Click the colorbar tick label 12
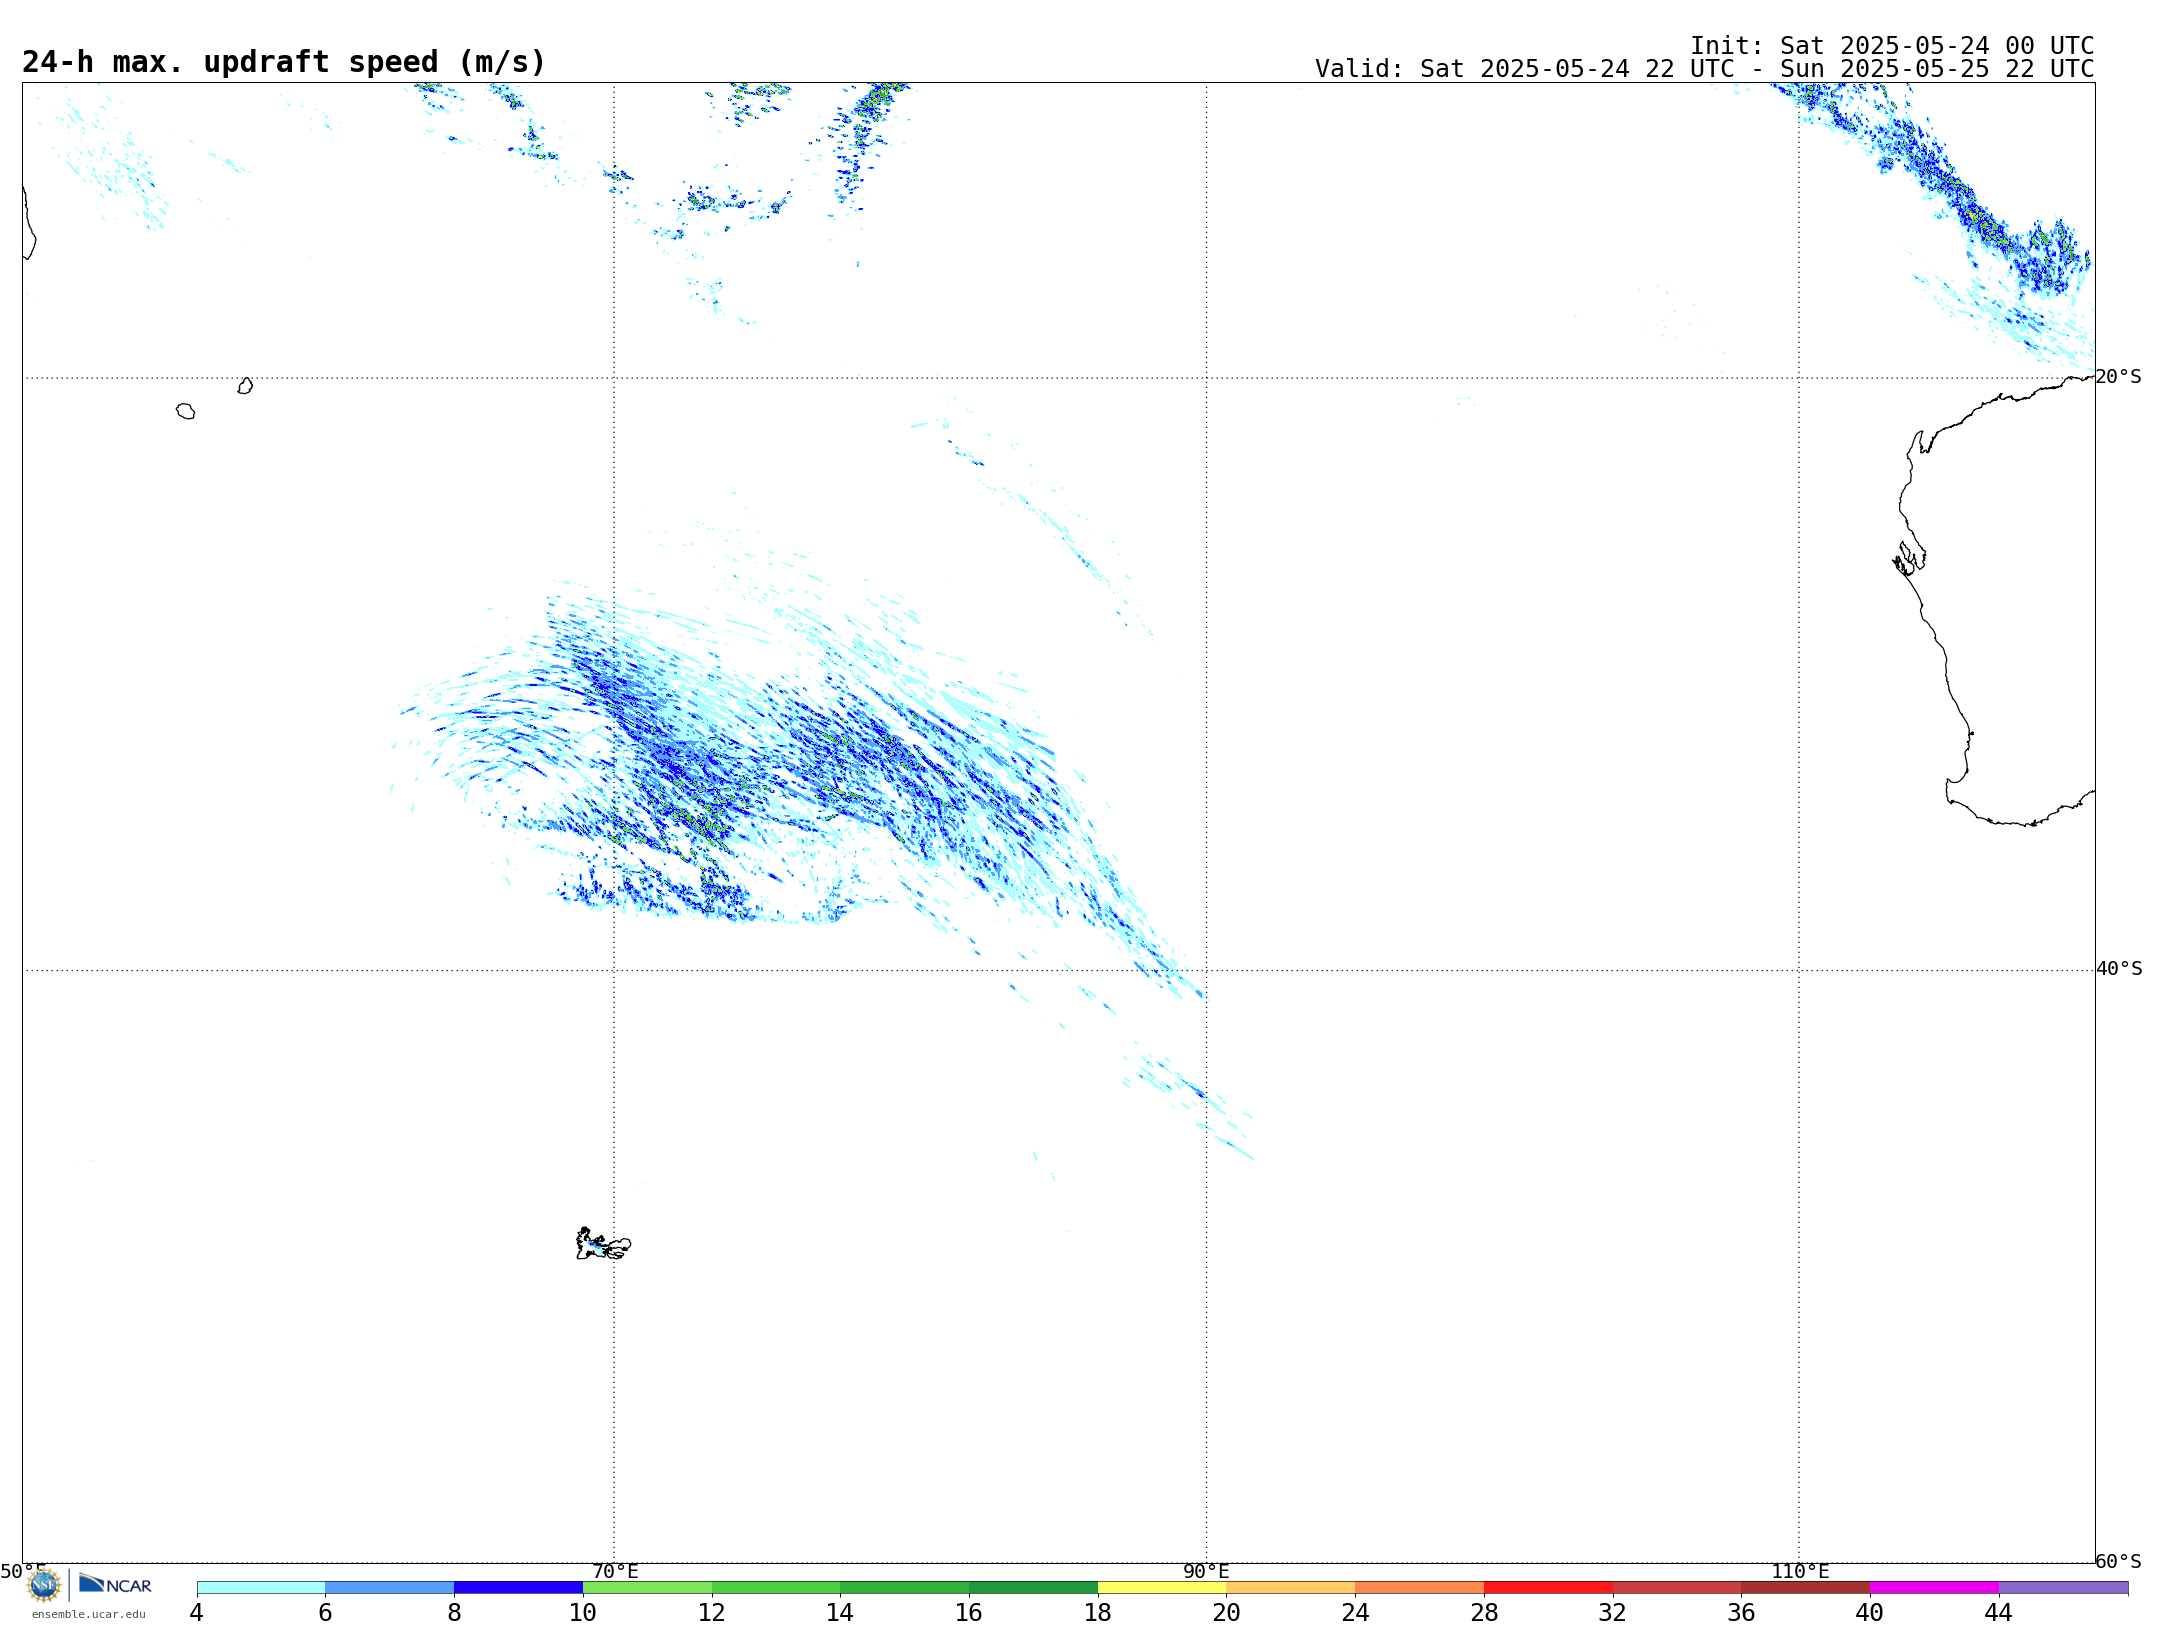This screenshot has height=1626, width=2160. click(711, 1613)
